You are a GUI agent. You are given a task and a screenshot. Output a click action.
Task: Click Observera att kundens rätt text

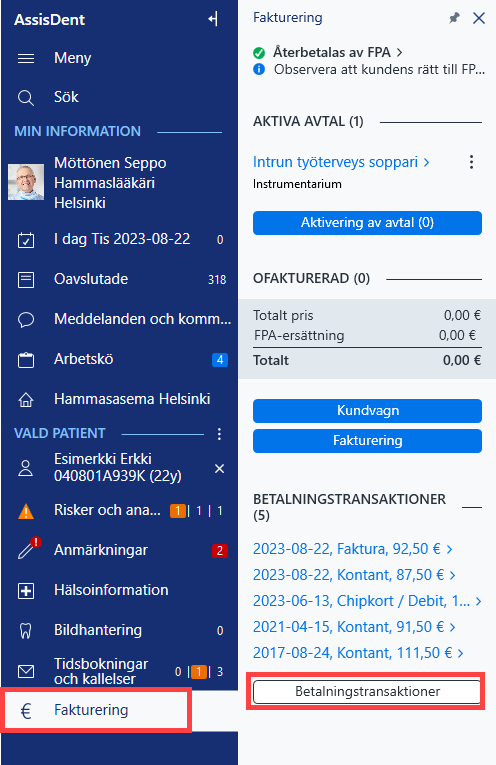[x=379, y=69]
